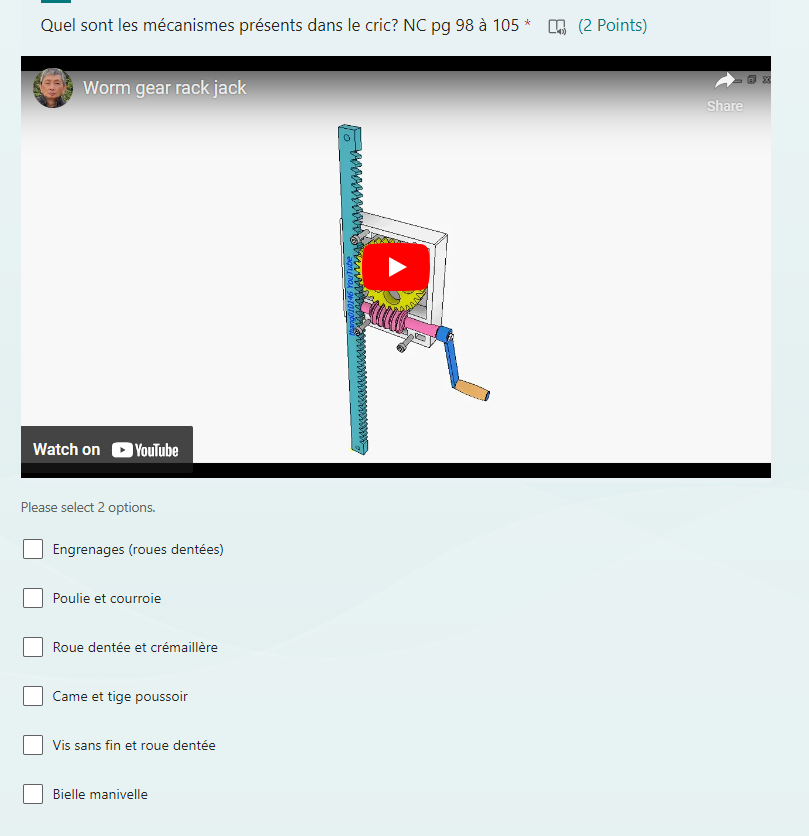The height and width of the screenshot is (836, 809).
Task: Click the orange crank handle in the video
Action: pos(472,389)
